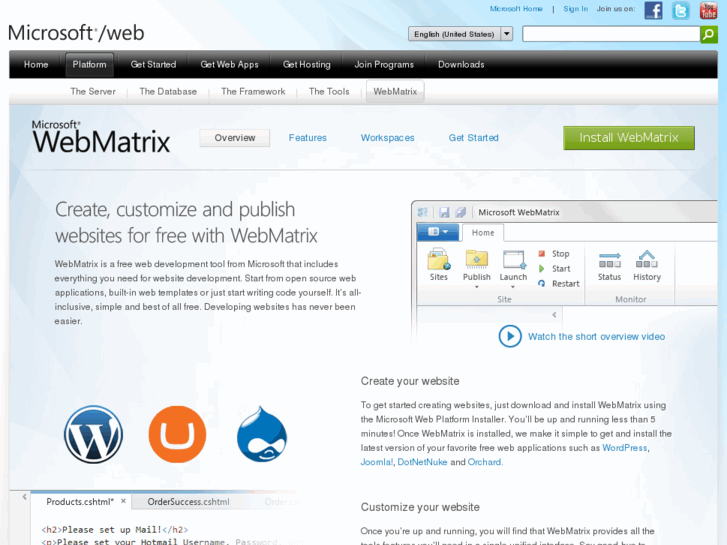
Task: Click the Sign In link
Action: (x=575, y=9)
